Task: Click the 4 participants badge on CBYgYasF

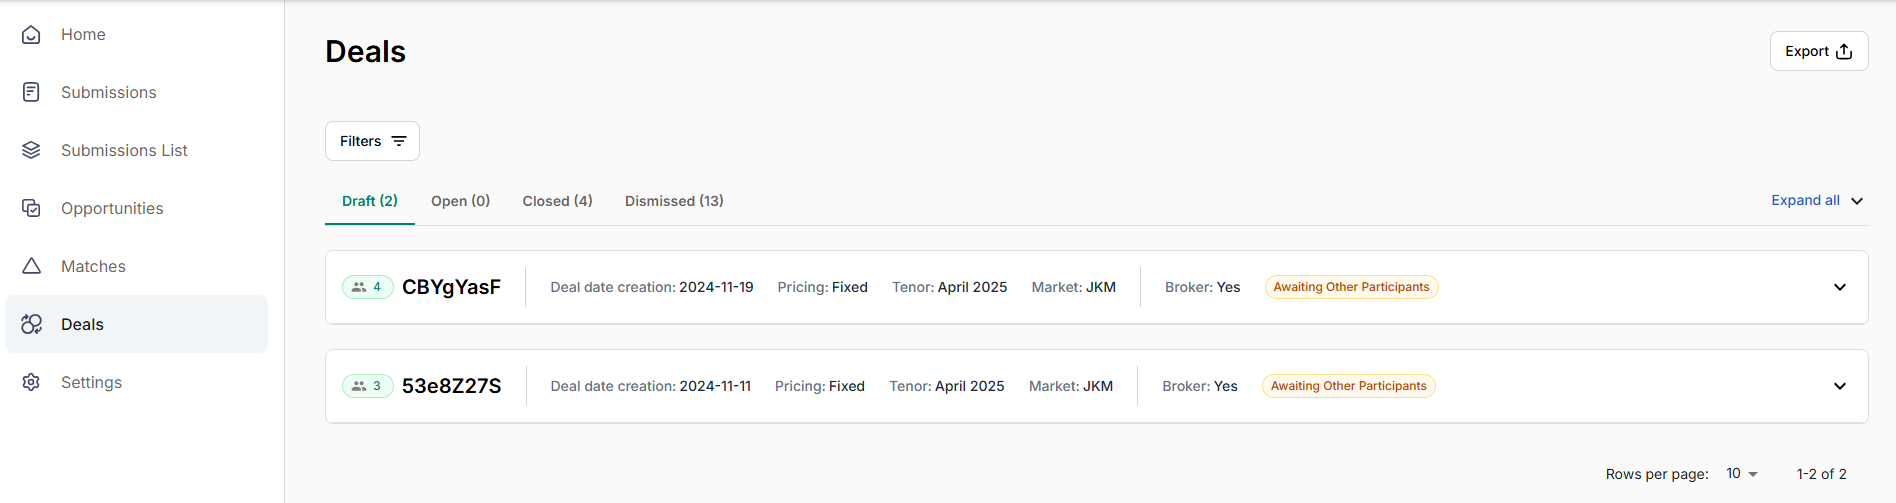Action: click(x=367, y=287)
